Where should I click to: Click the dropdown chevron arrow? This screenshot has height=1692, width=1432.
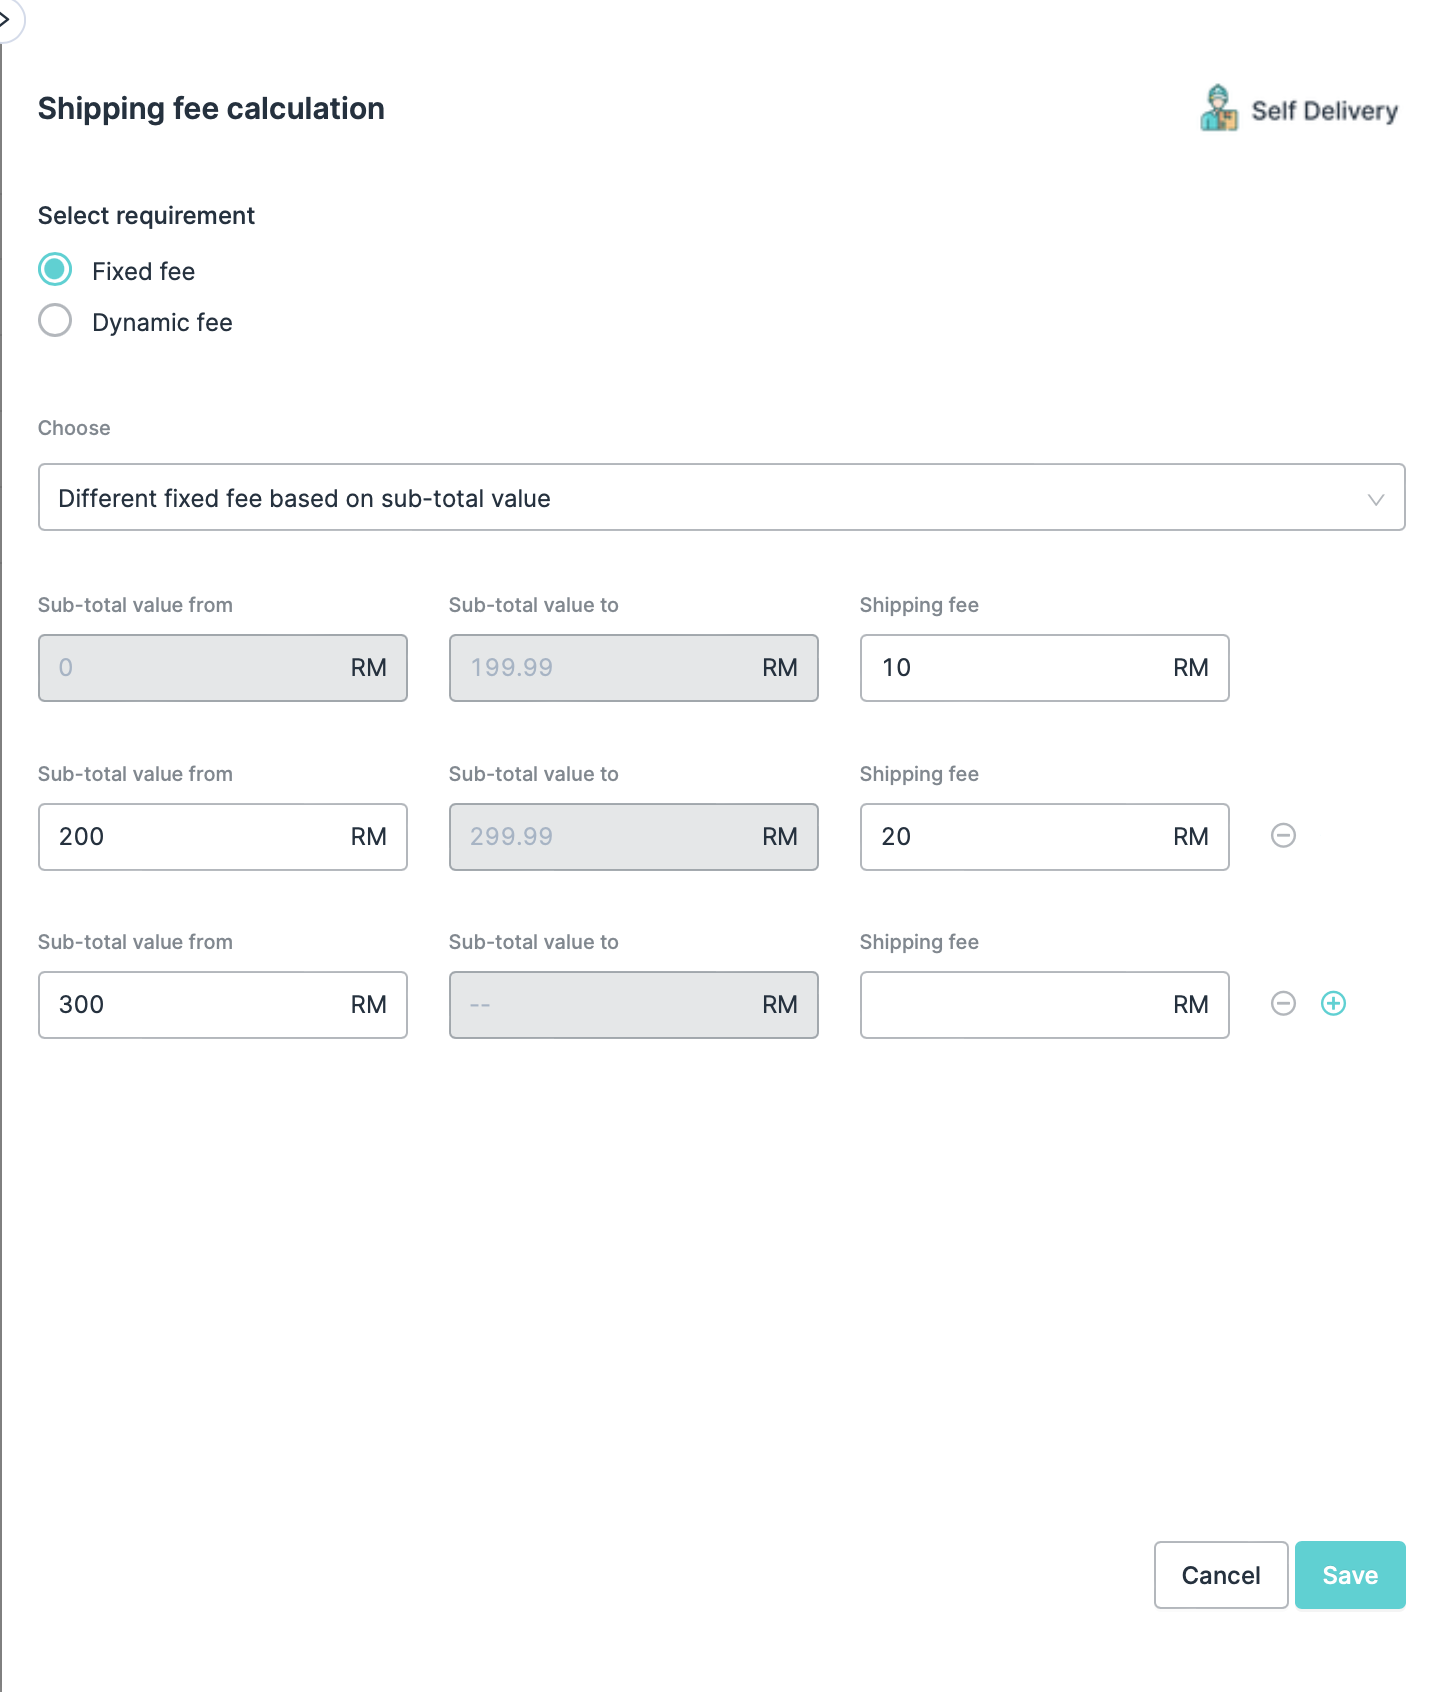pos(1375,499)
